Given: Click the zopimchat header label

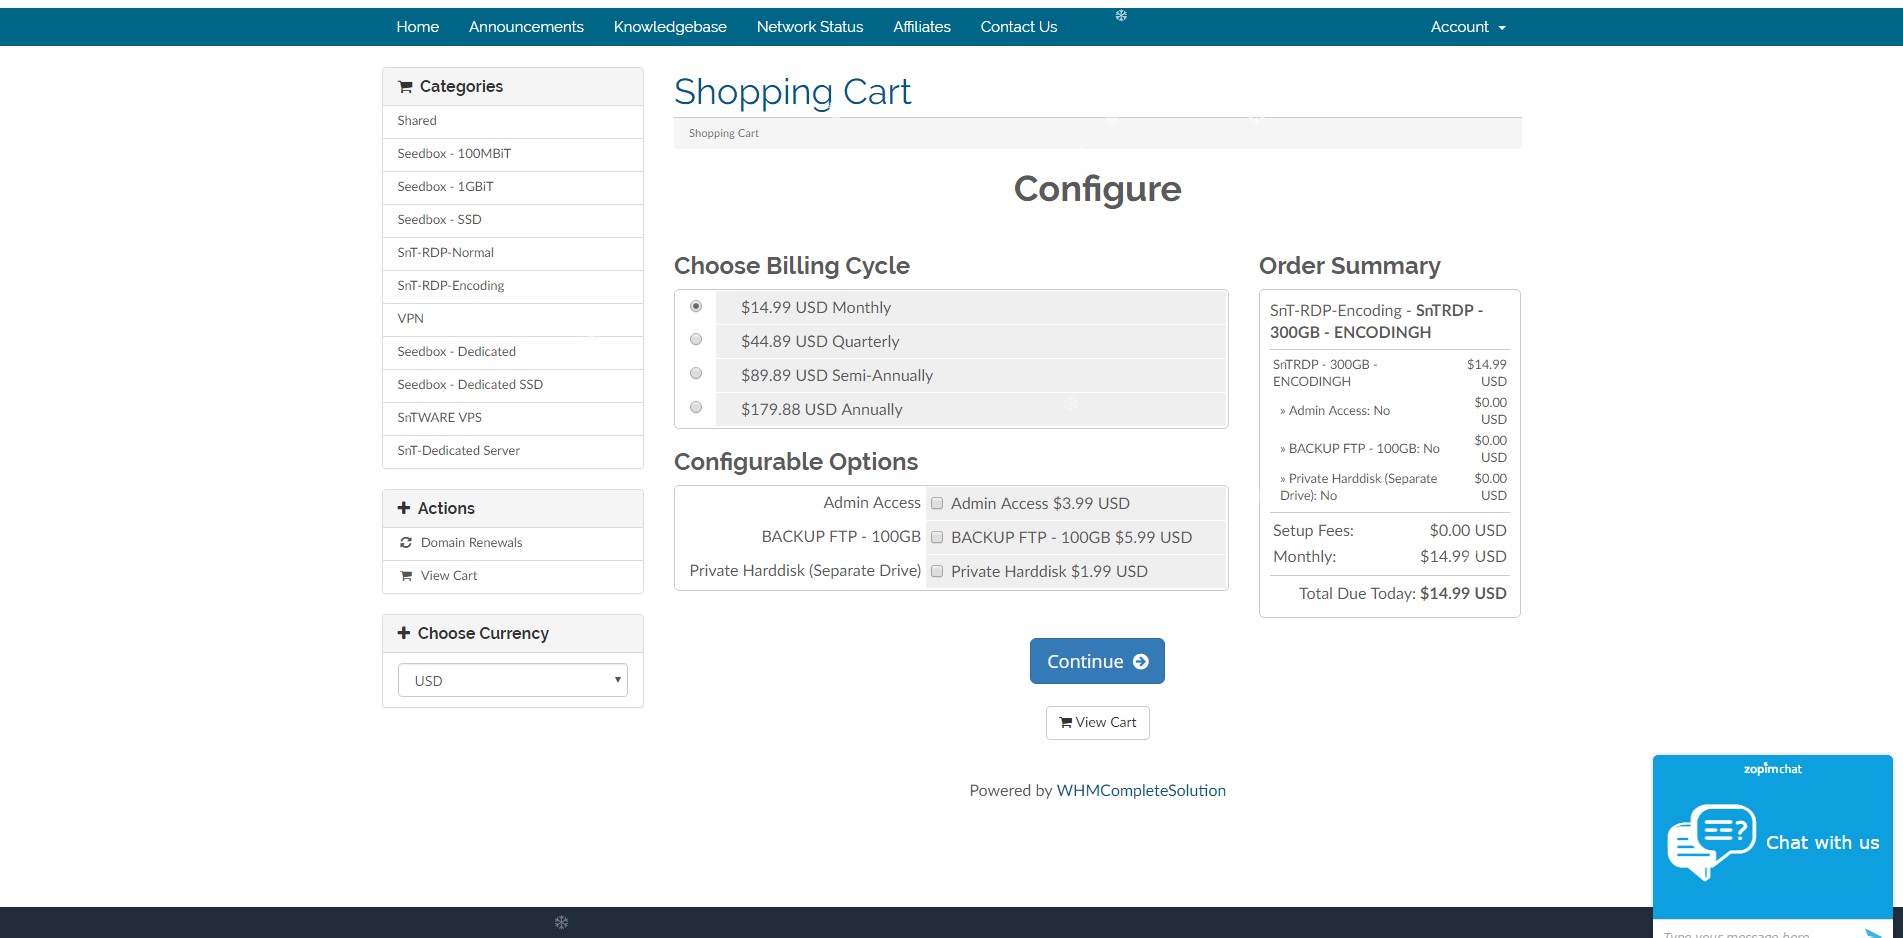Looking at the screenshot, I should 1773,769.
